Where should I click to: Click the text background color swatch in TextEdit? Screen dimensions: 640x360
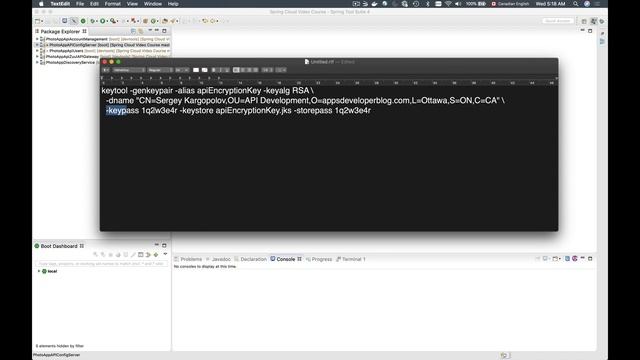(x=205, y=70)
